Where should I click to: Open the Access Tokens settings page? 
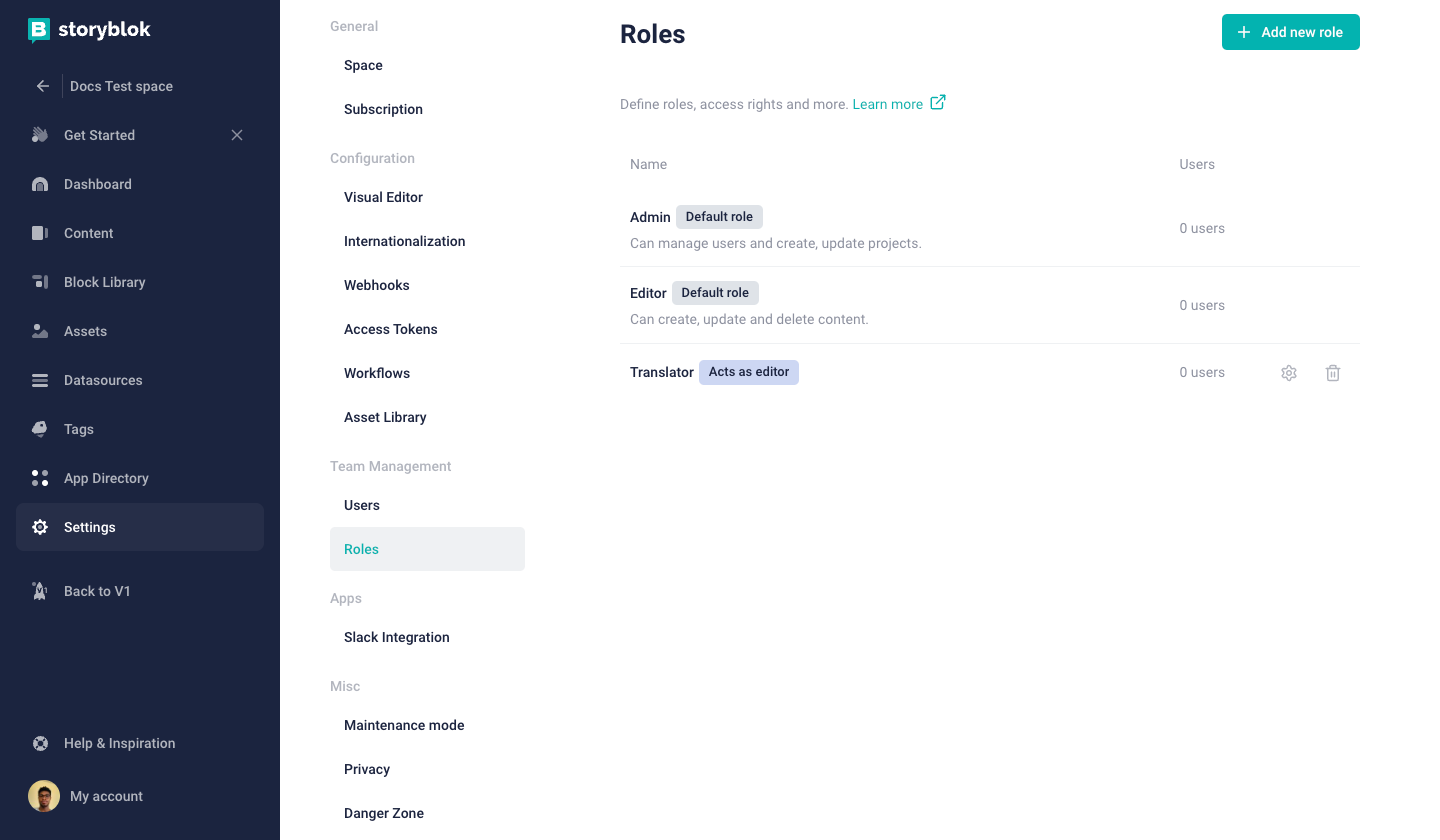click(x=391, y=329)
